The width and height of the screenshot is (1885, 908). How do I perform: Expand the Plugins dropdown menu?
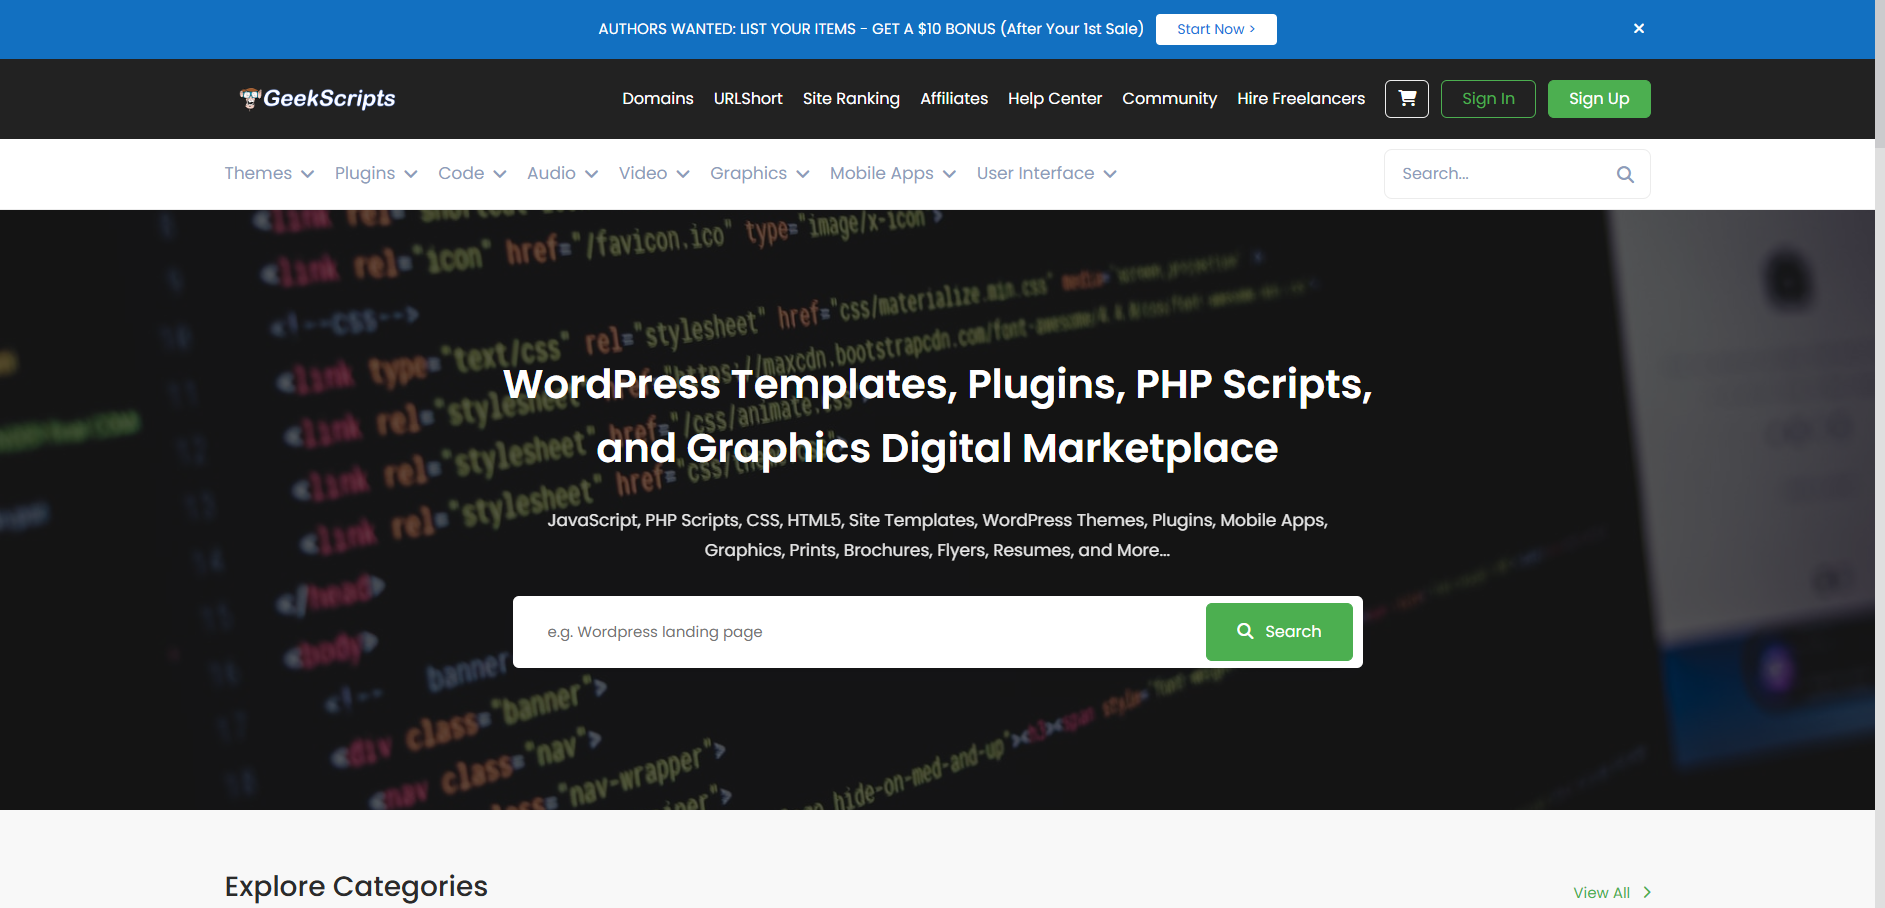[x=376, y=174]
